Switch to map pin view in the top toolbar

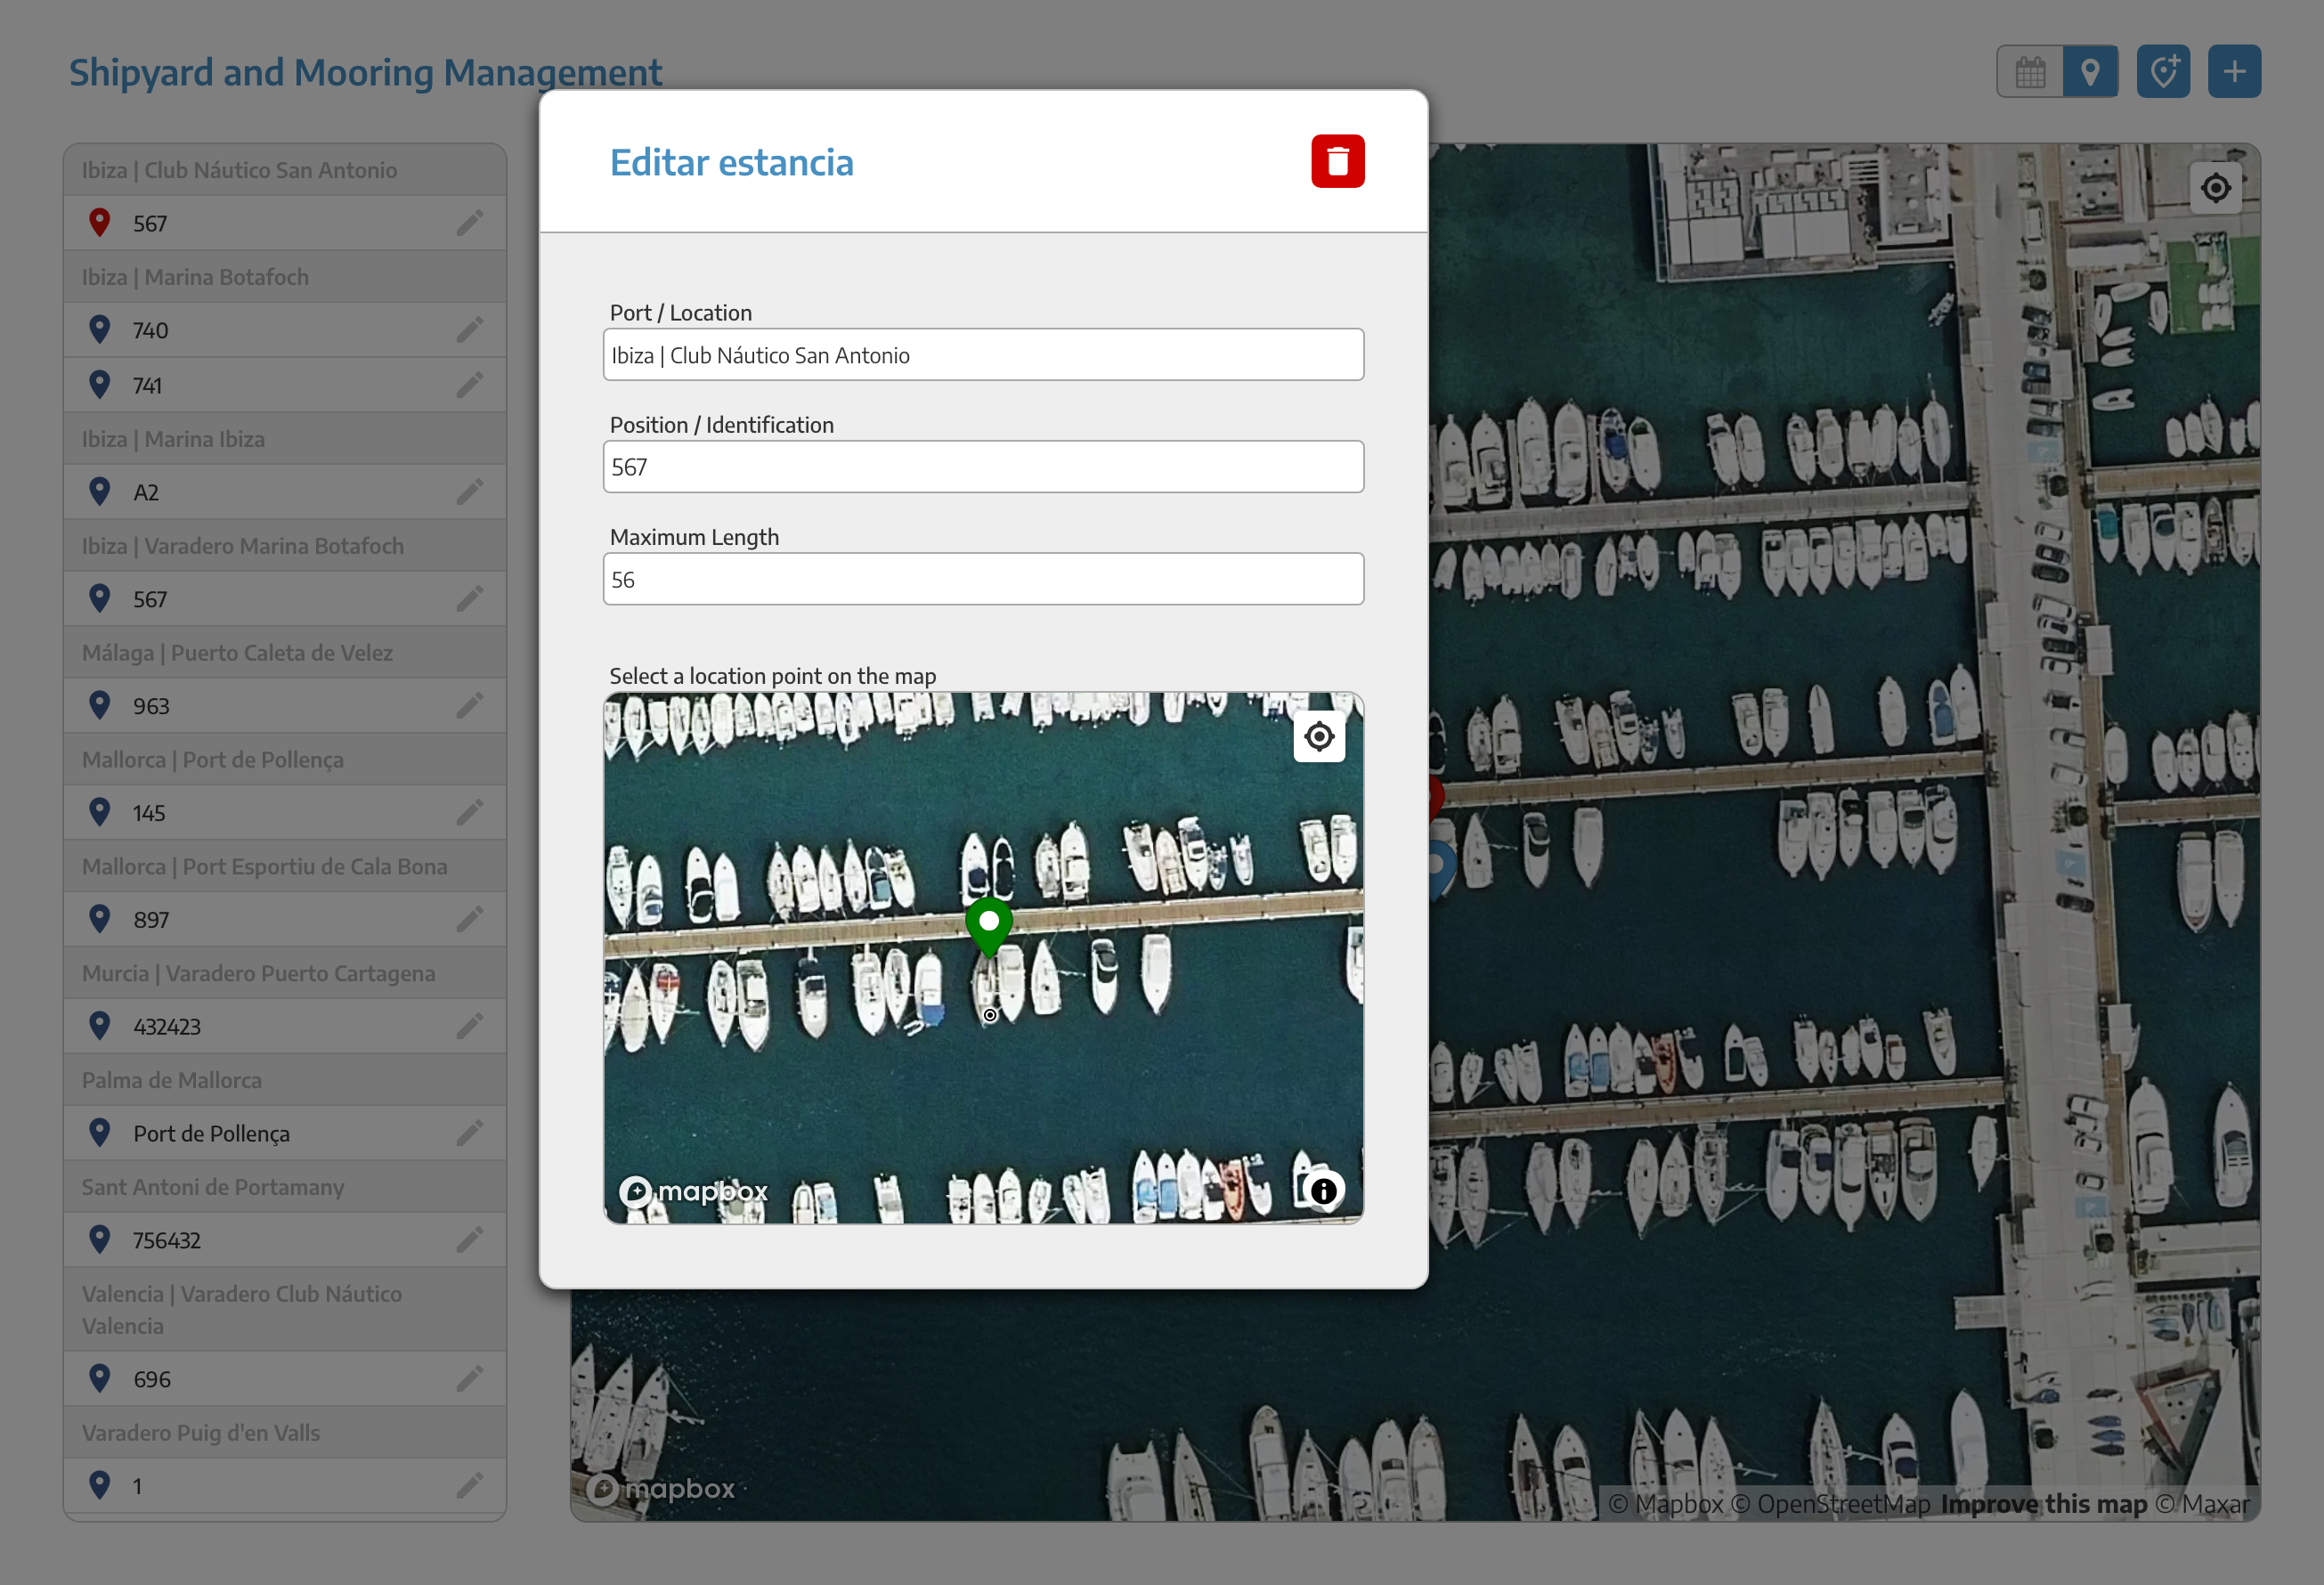(2090, 71)
